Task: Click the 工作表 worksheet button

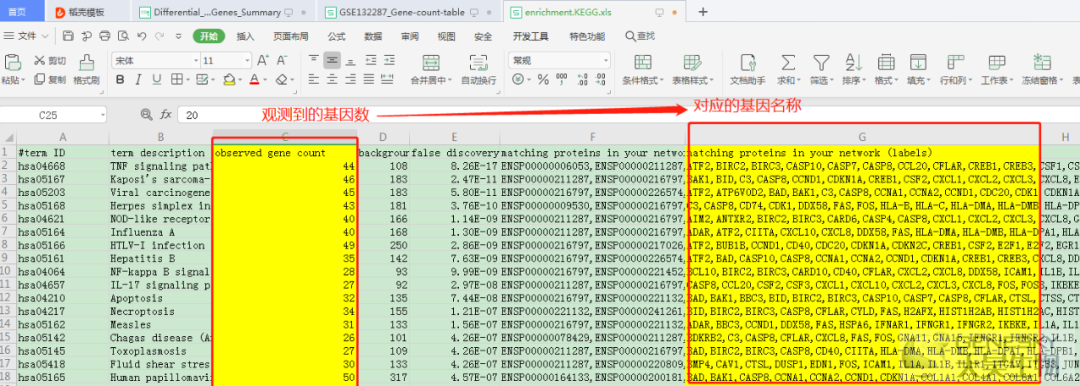Action: 996,70
